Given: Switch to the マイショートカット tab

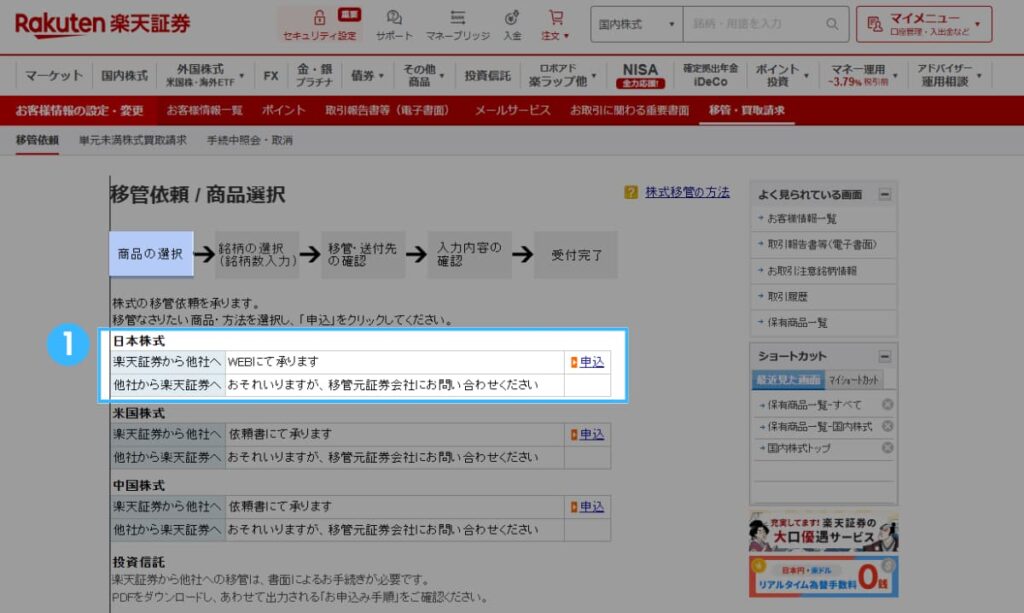Looking at the screenshot, I should coord(852,381).
